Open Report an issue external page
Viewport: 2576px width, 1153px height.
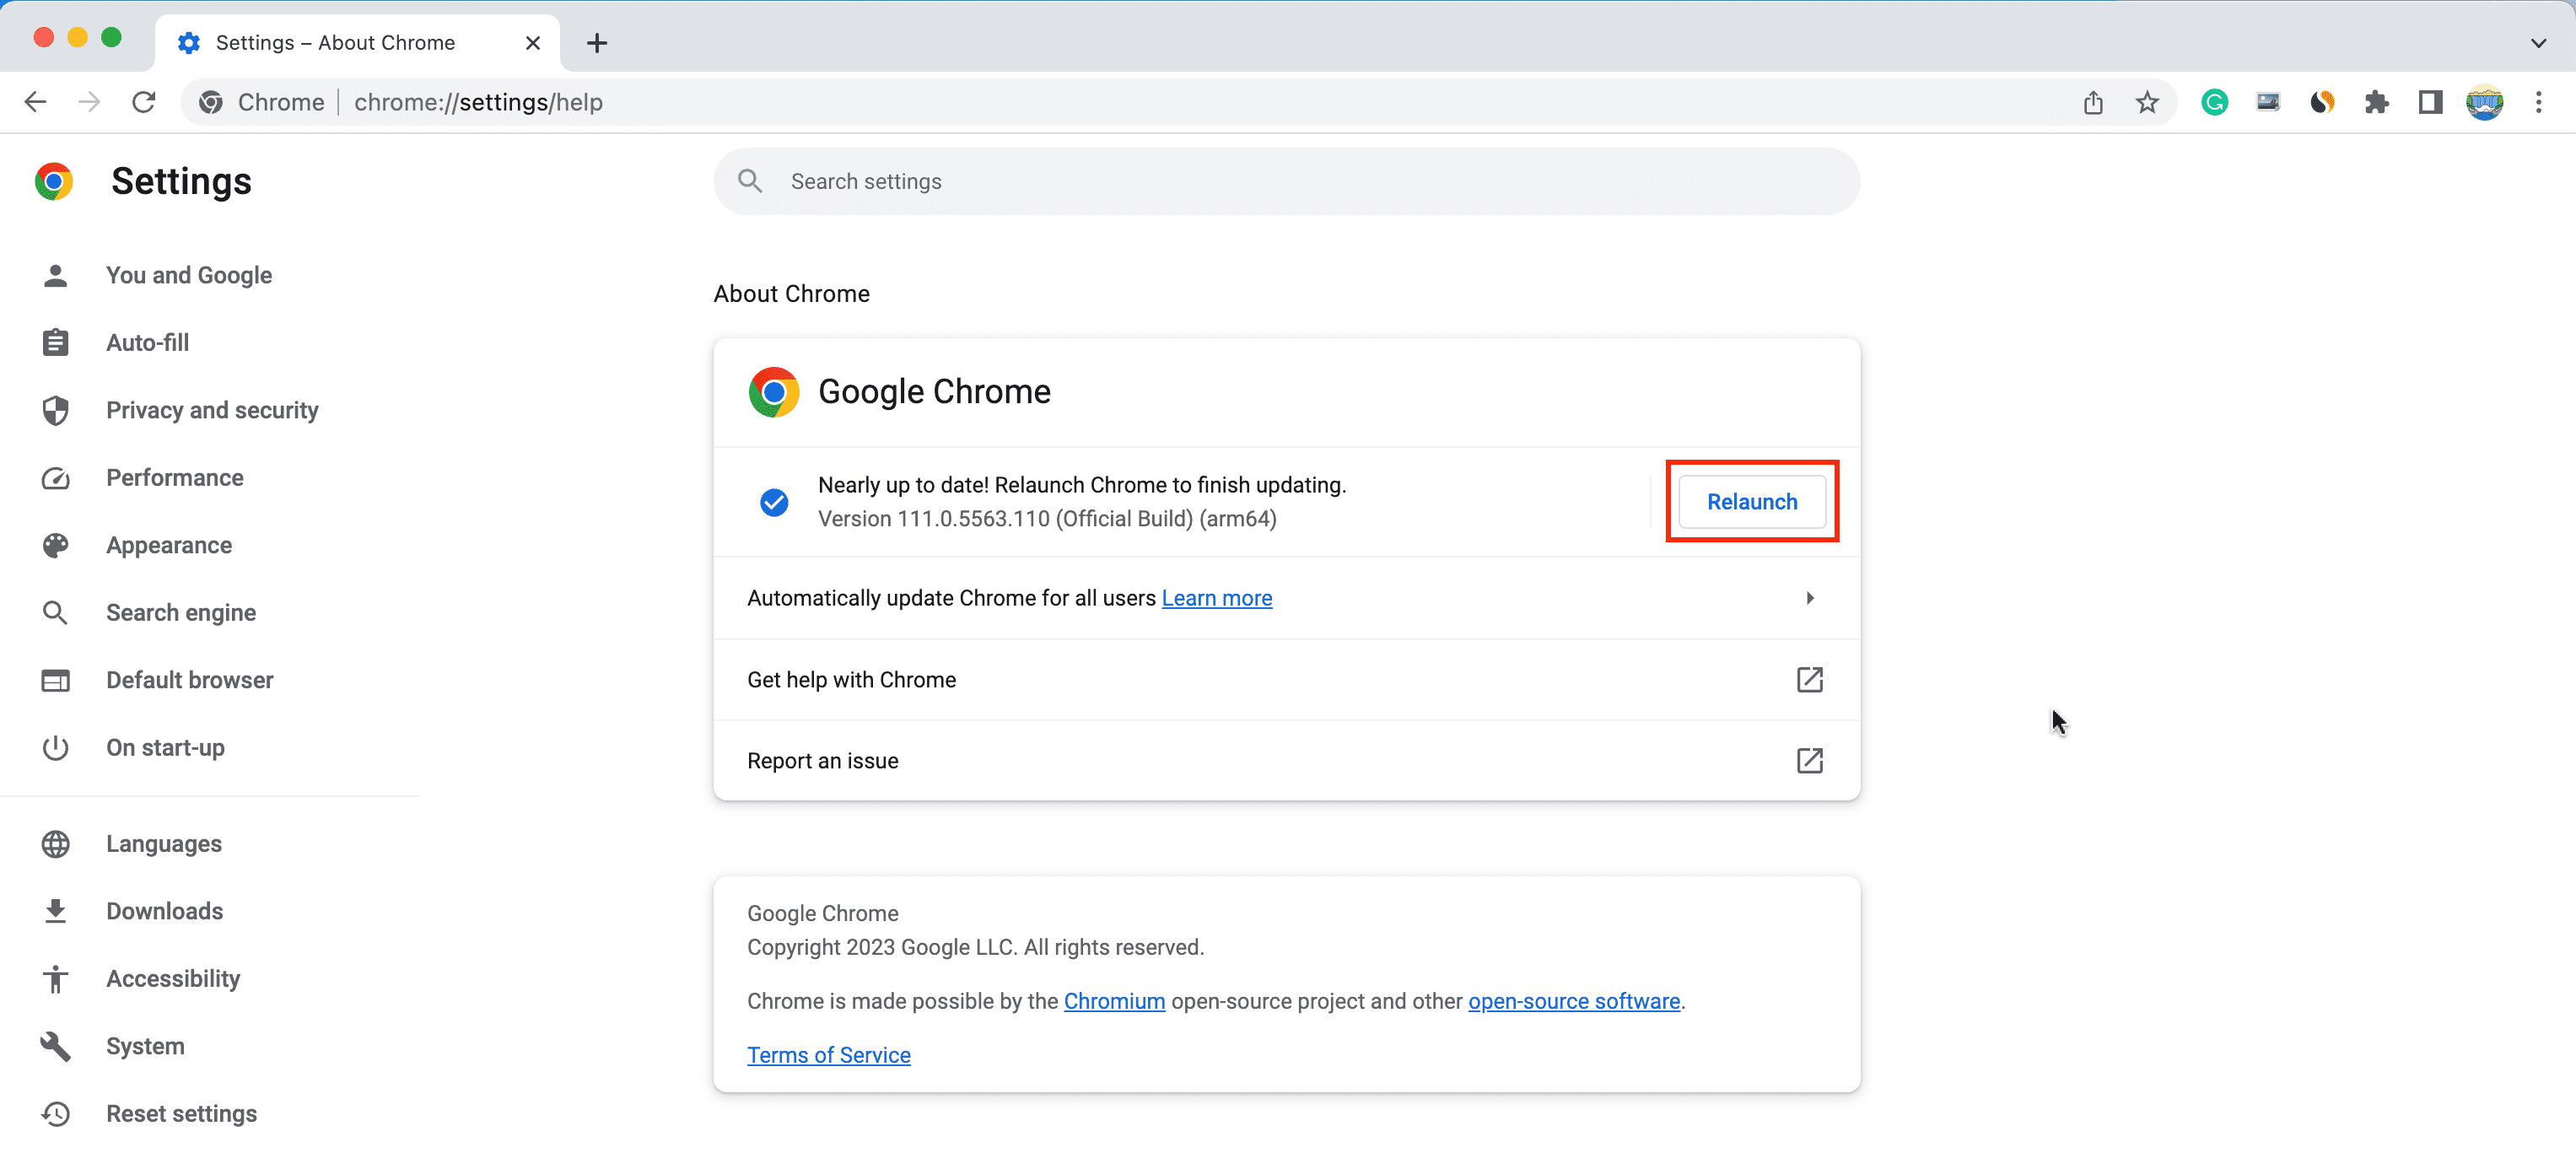pos(1807,761)
